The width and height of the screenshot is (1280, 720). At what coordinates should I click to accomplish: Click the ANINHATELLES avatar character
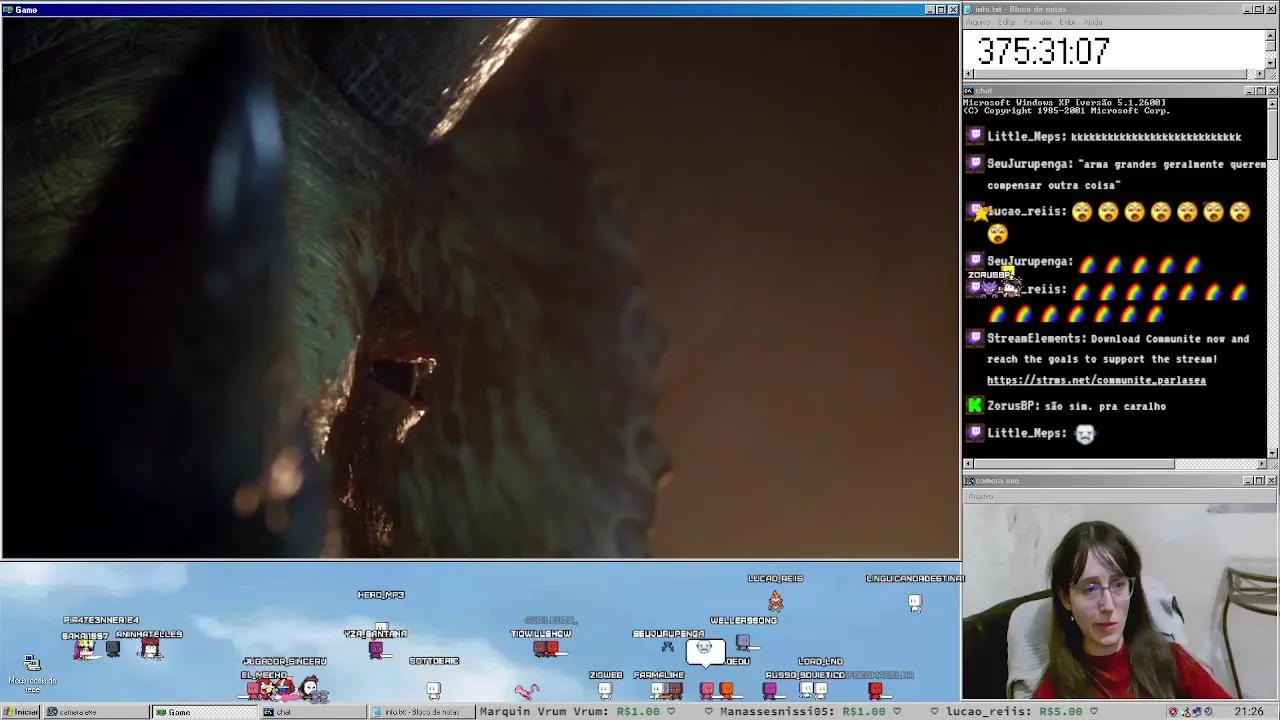[x=150, y=650]
